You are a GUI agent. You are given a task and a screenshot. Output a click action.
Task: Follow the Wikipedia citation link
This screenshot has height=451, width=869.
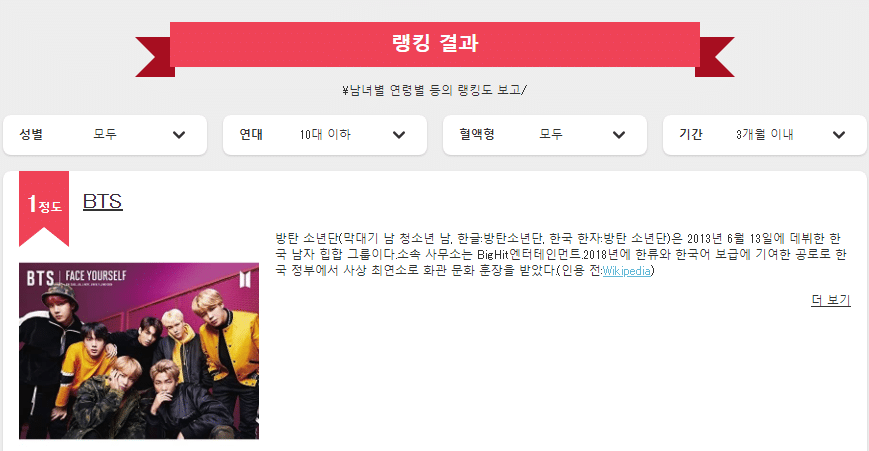(x=626, y=271)
